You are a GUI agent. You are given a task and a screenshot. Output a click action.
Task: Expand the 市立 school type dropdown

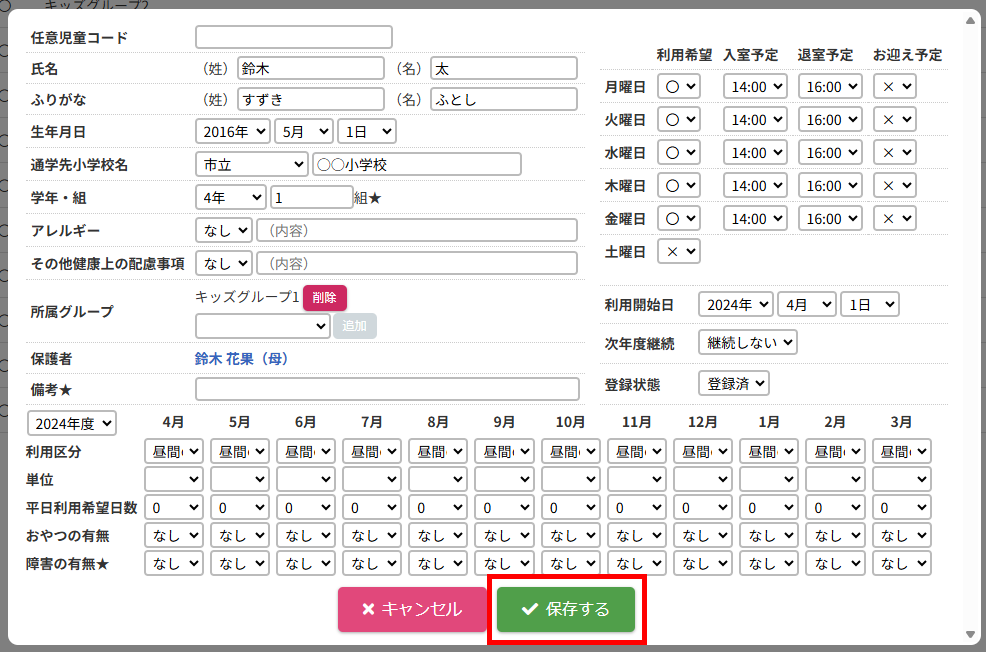[x=252, y=164]
